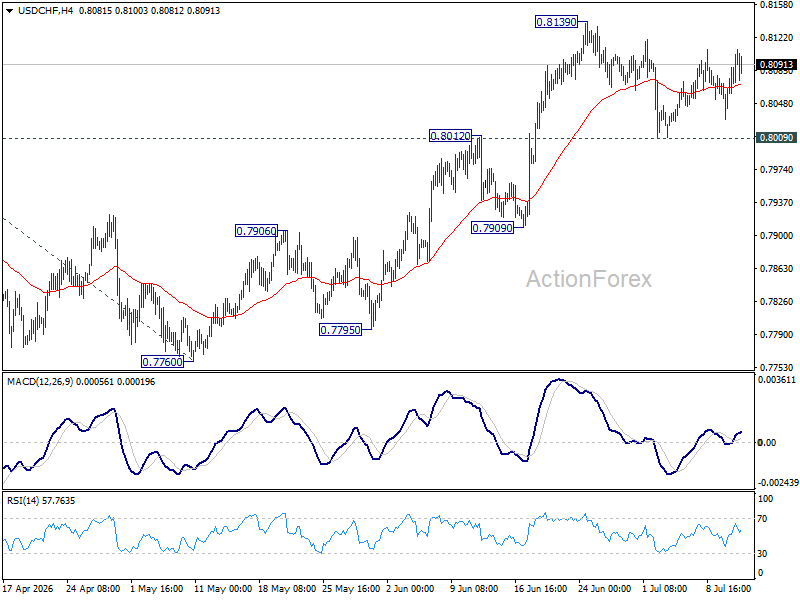Click the 0.80120 price label

[450, 136]
